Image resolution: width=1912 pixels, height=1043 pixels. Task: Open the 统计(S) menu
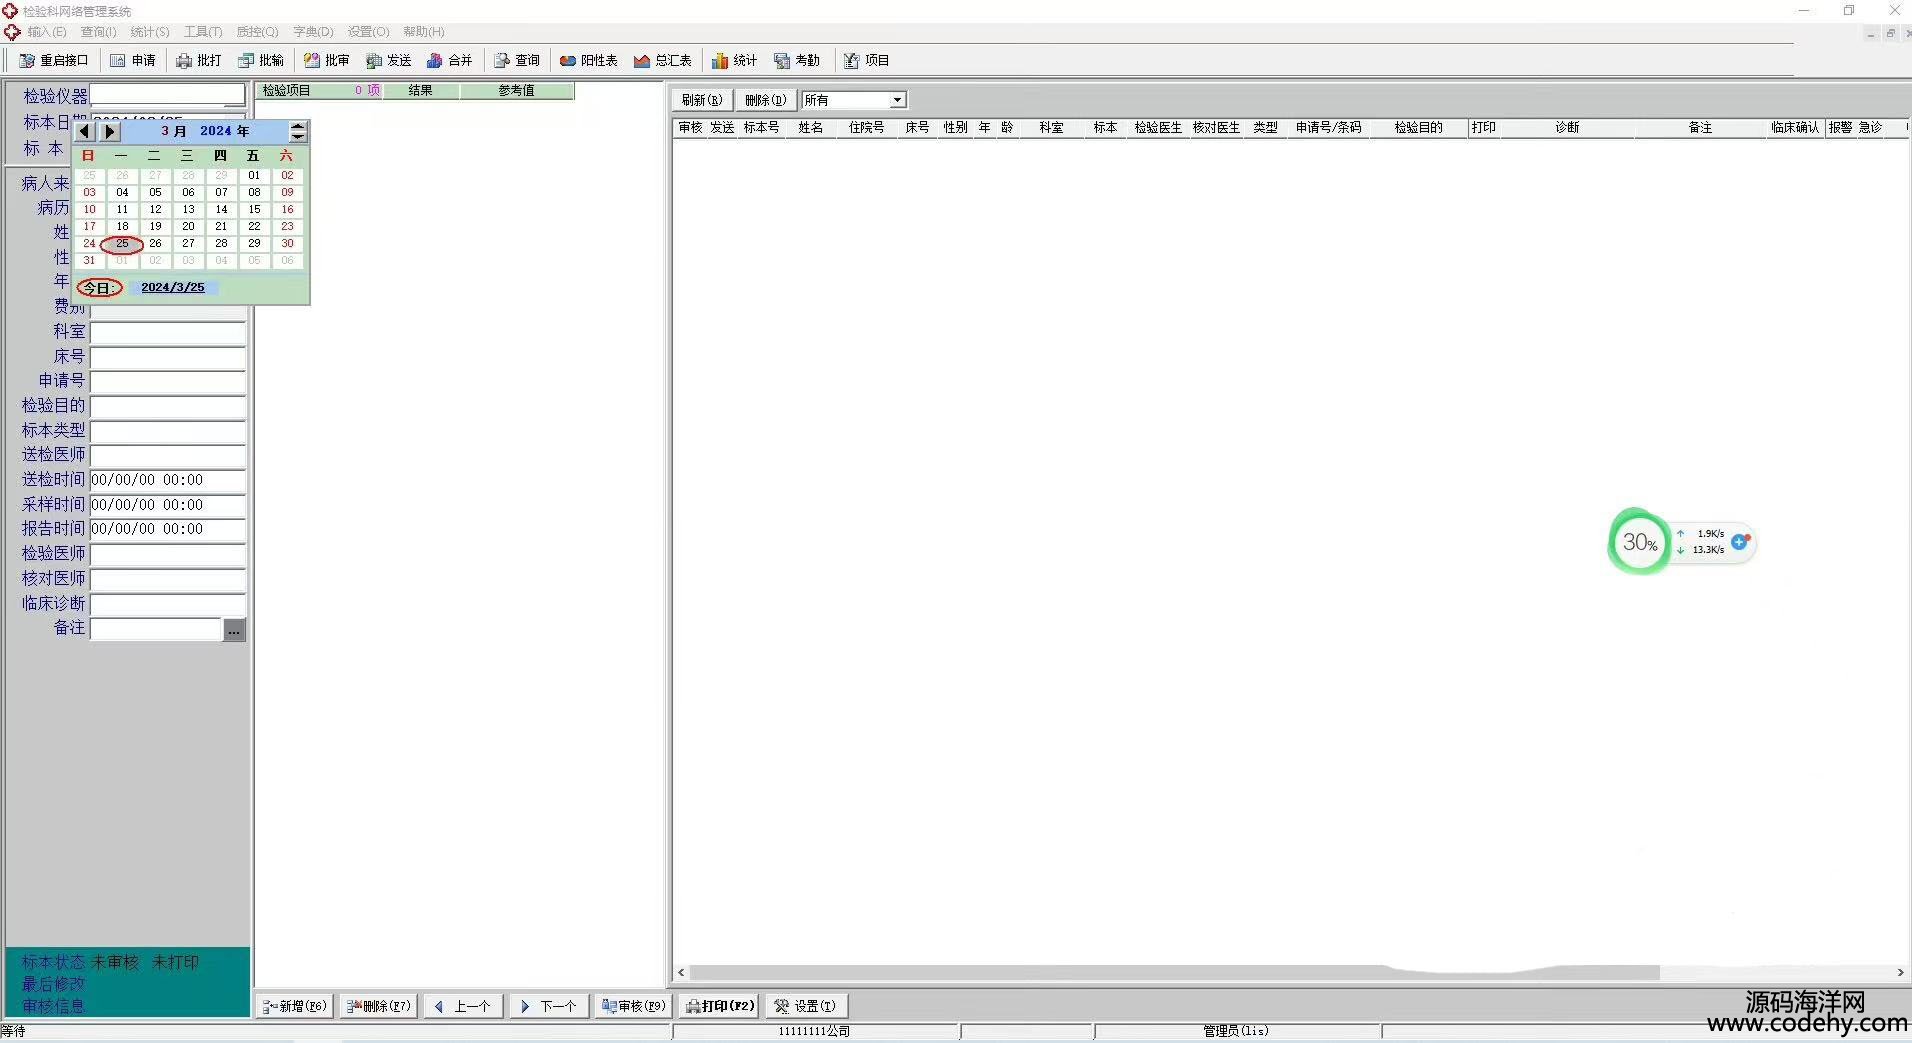150,32
